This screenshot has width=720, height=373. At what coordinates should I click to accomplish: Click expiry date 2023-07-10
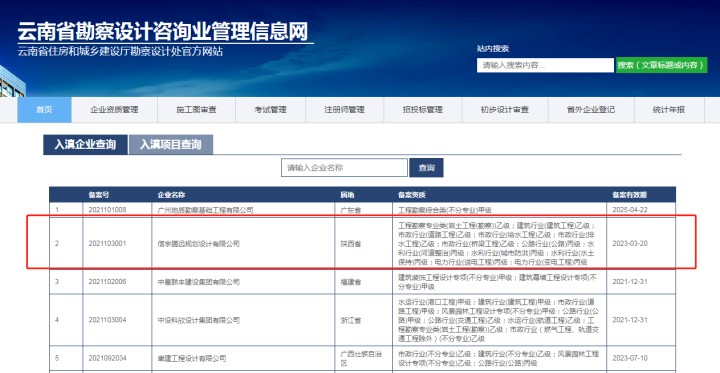[630, 358]
